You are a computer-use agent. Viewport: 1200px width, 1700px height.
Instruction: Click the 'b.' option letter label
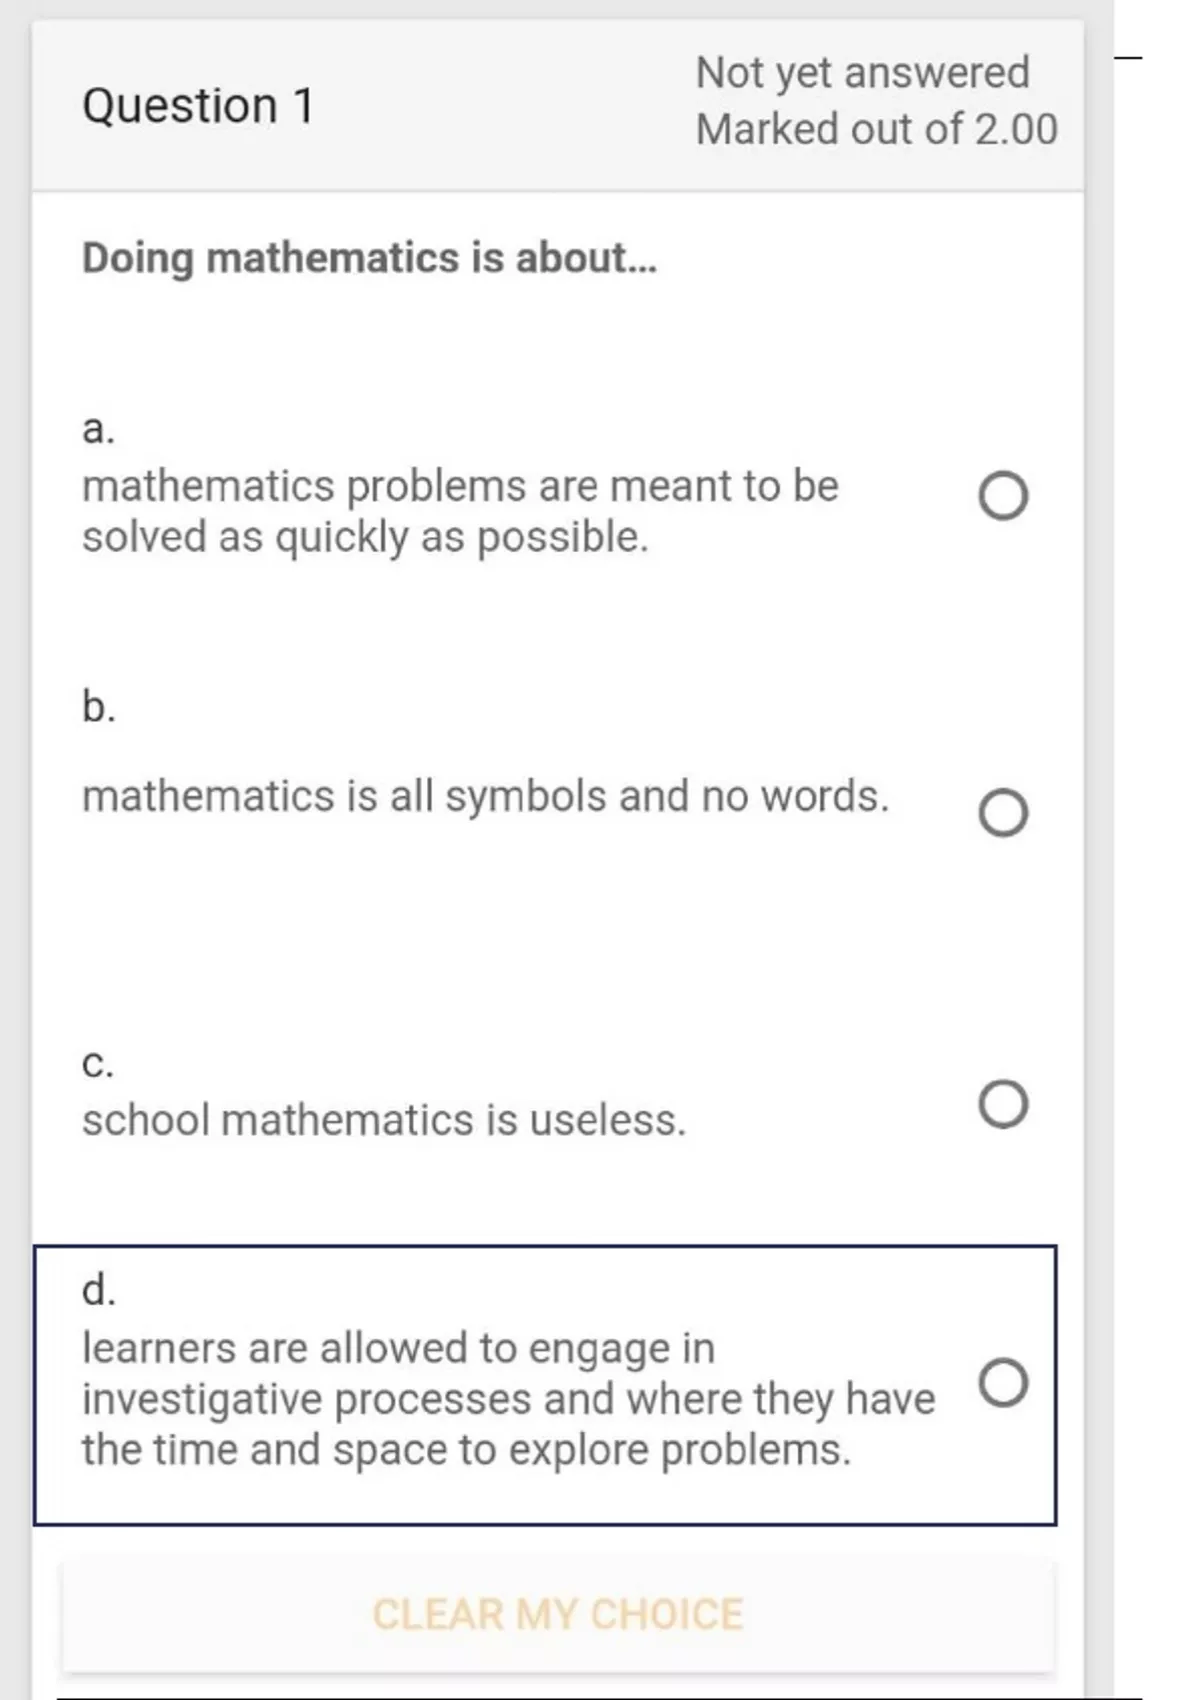[98, 707]
